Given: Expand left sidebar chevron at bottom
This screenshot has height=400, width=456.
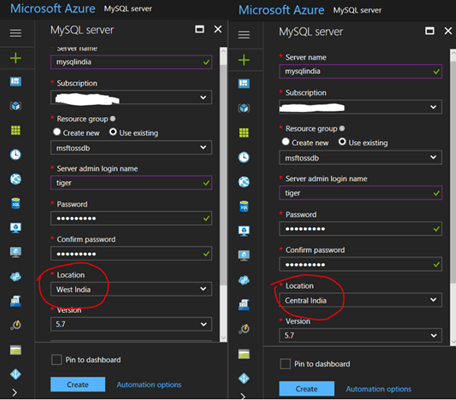Looking at the screenshot, I should pos(14,392).
